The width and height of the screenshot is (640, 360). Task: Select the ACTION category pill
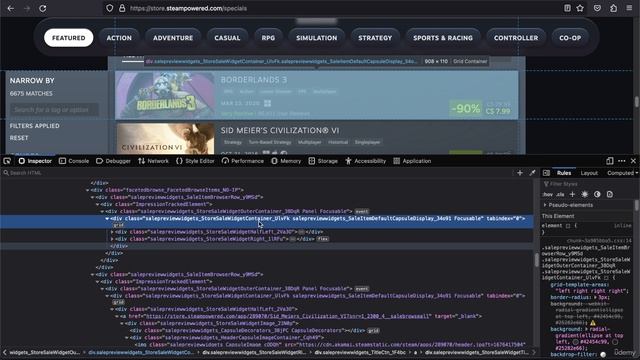[x=119, y=38]
